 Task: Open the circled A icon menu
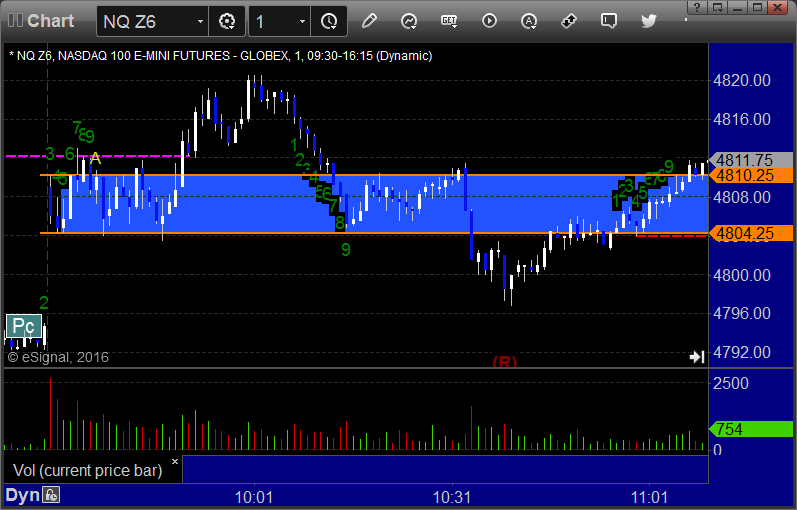[529, 21]
